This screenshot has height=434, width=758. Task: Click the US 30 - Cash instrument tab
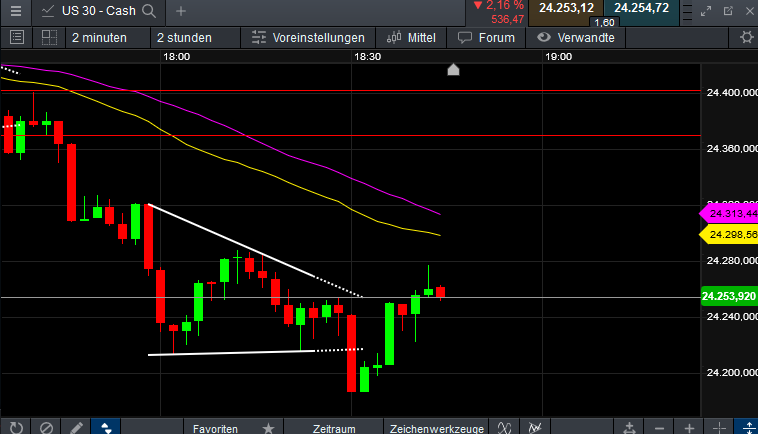coord(99,11)
